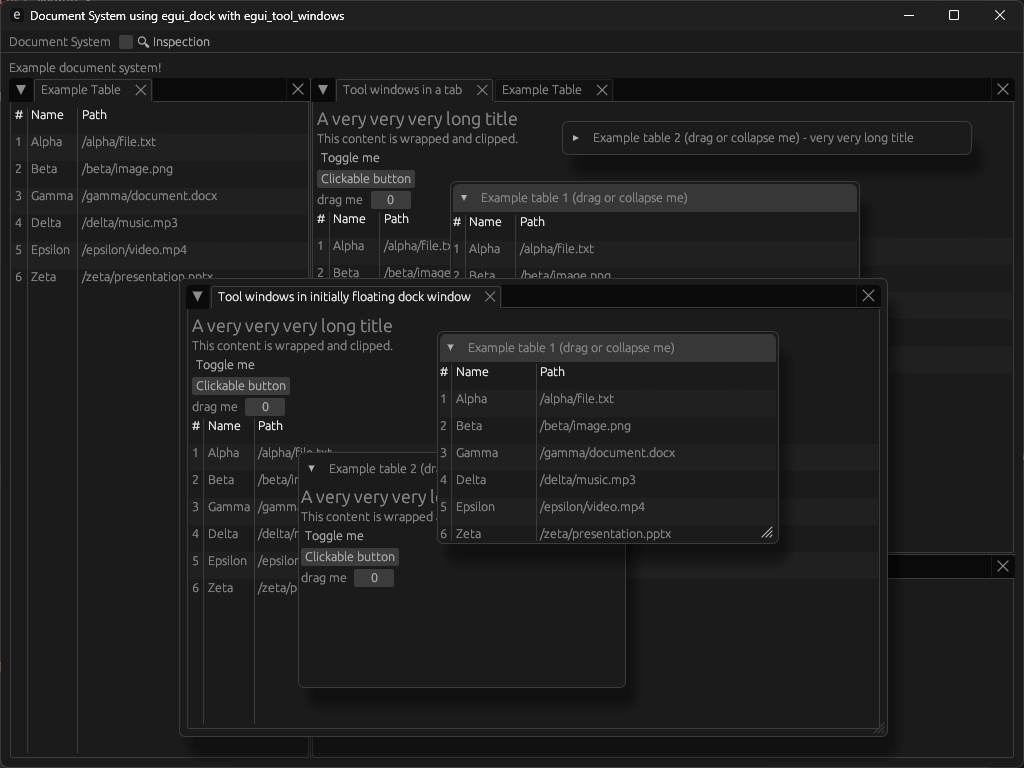Viewport: 1024px width, 768px height.
Task: Click drag me value in background tab
Action: (391, 200)
